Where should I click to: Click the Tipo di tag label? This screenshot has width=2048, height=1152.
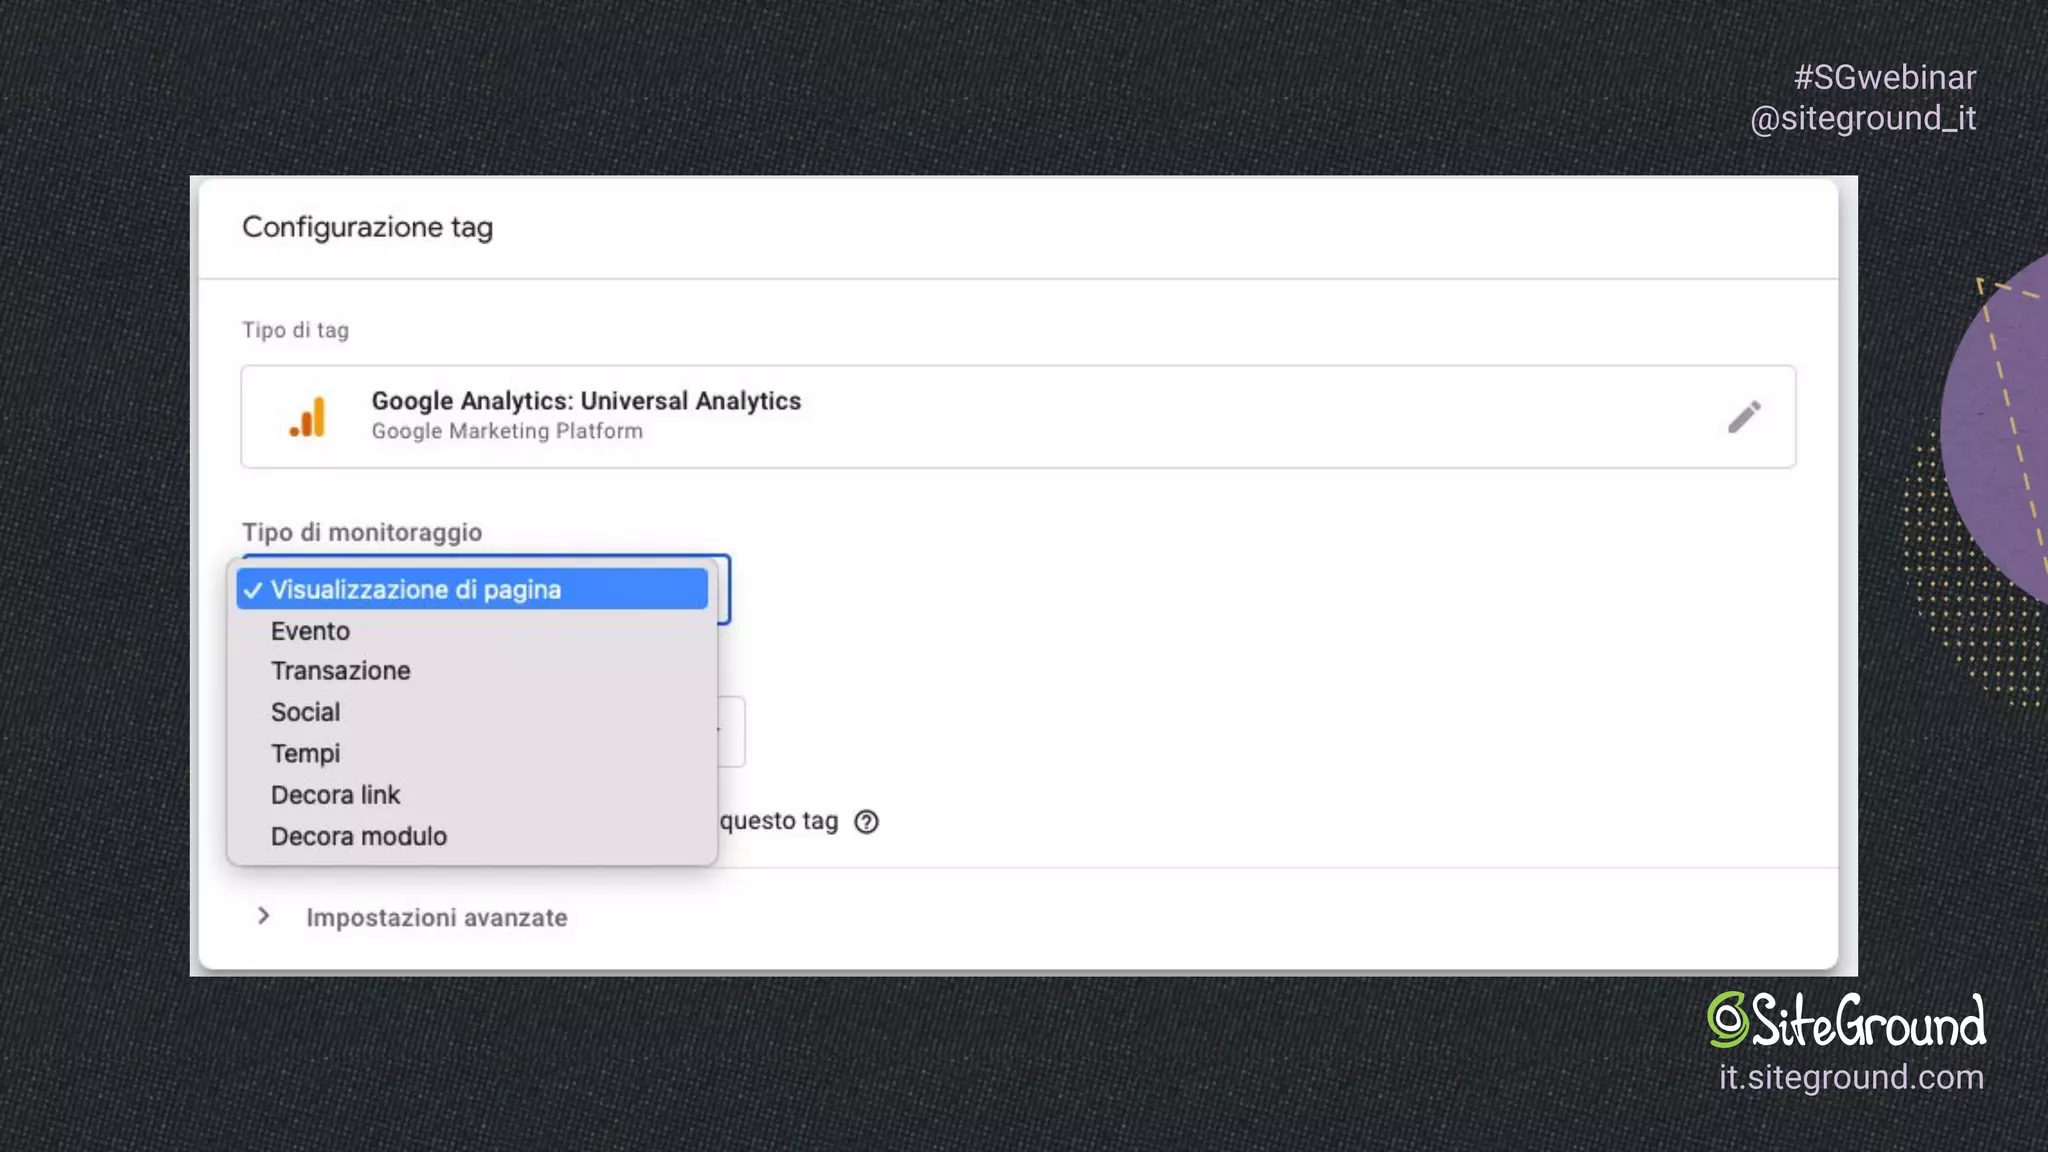pos(295,330)
